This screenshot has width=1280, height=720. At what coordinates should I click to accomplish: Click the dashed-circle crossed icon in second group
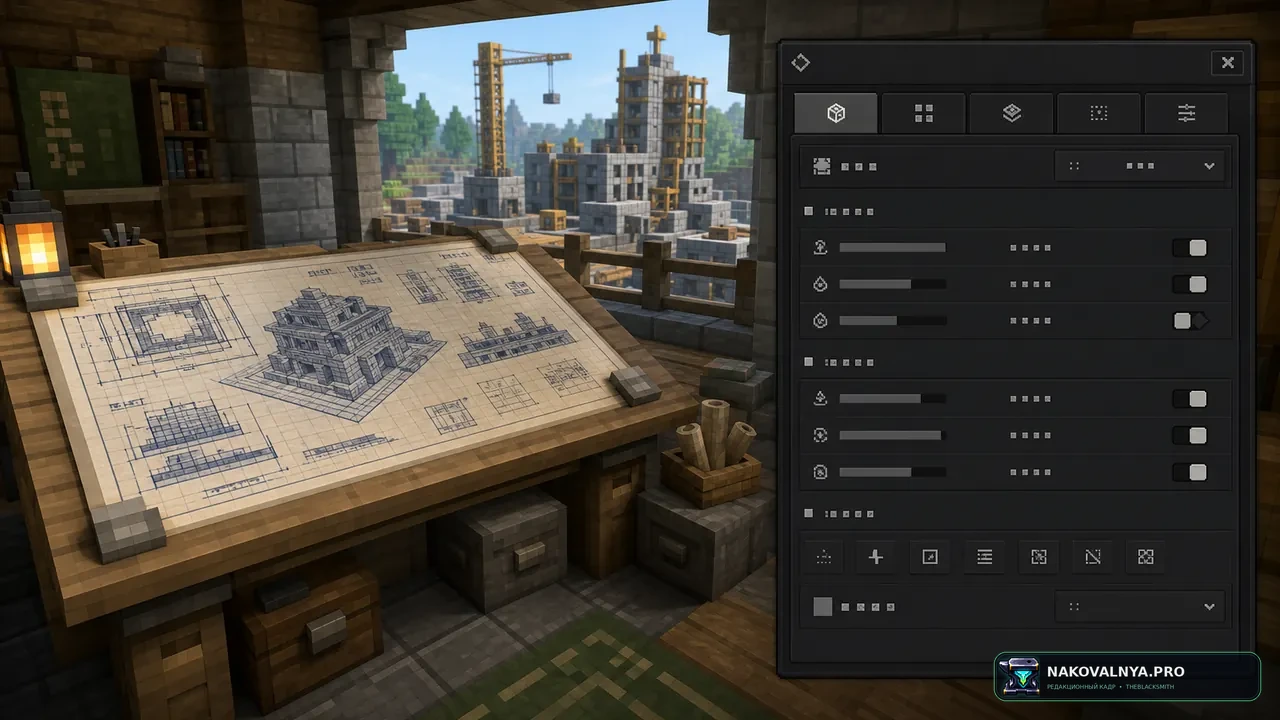pyautogui.click(x=821, y=472)
